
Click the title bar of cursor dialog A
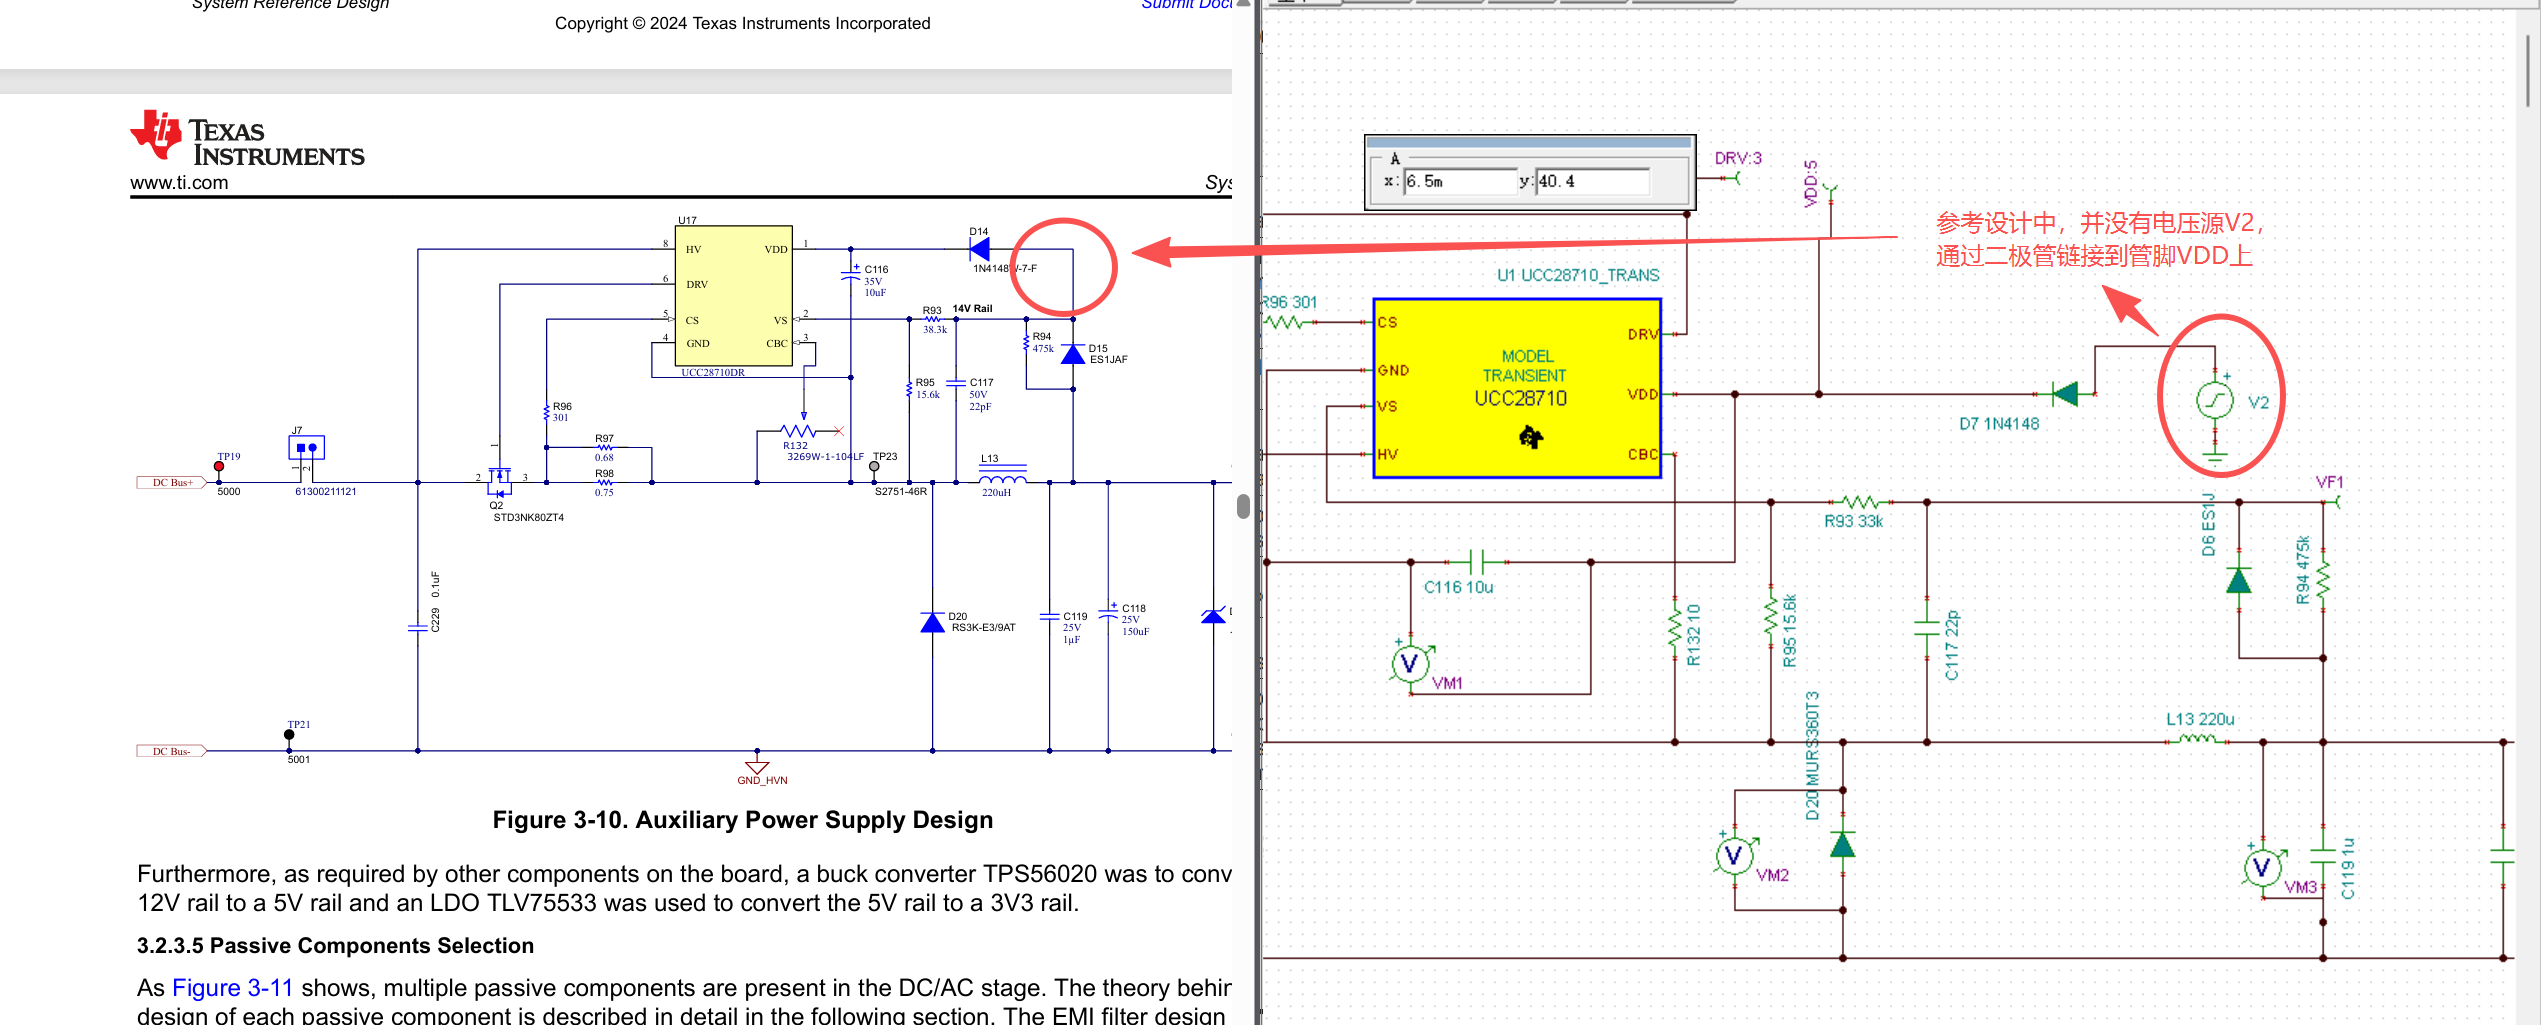coord(1528,142)
